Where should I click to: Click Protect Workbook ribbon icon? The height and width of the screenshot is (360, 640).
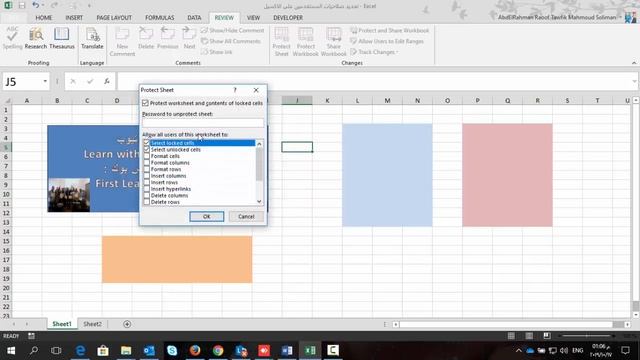point(305,42)
